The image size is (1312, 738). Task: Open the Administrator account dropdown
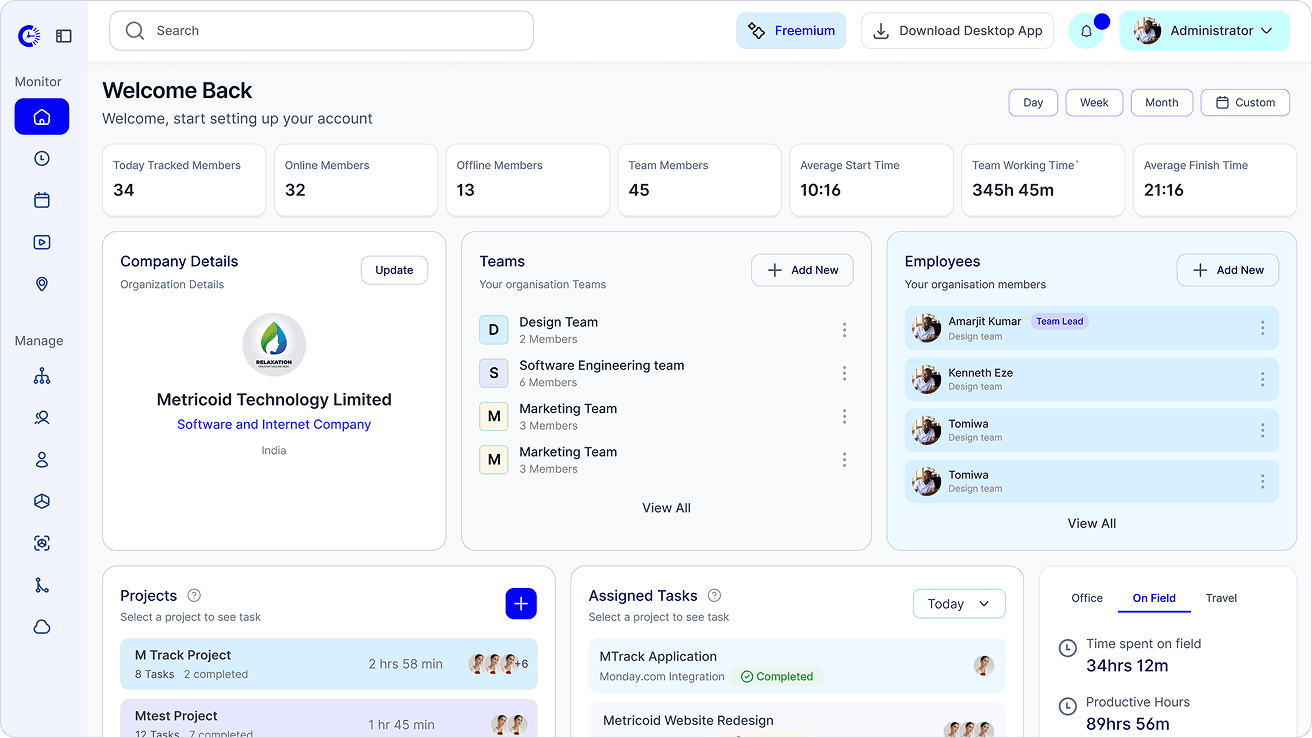[x=1204, y=31]
